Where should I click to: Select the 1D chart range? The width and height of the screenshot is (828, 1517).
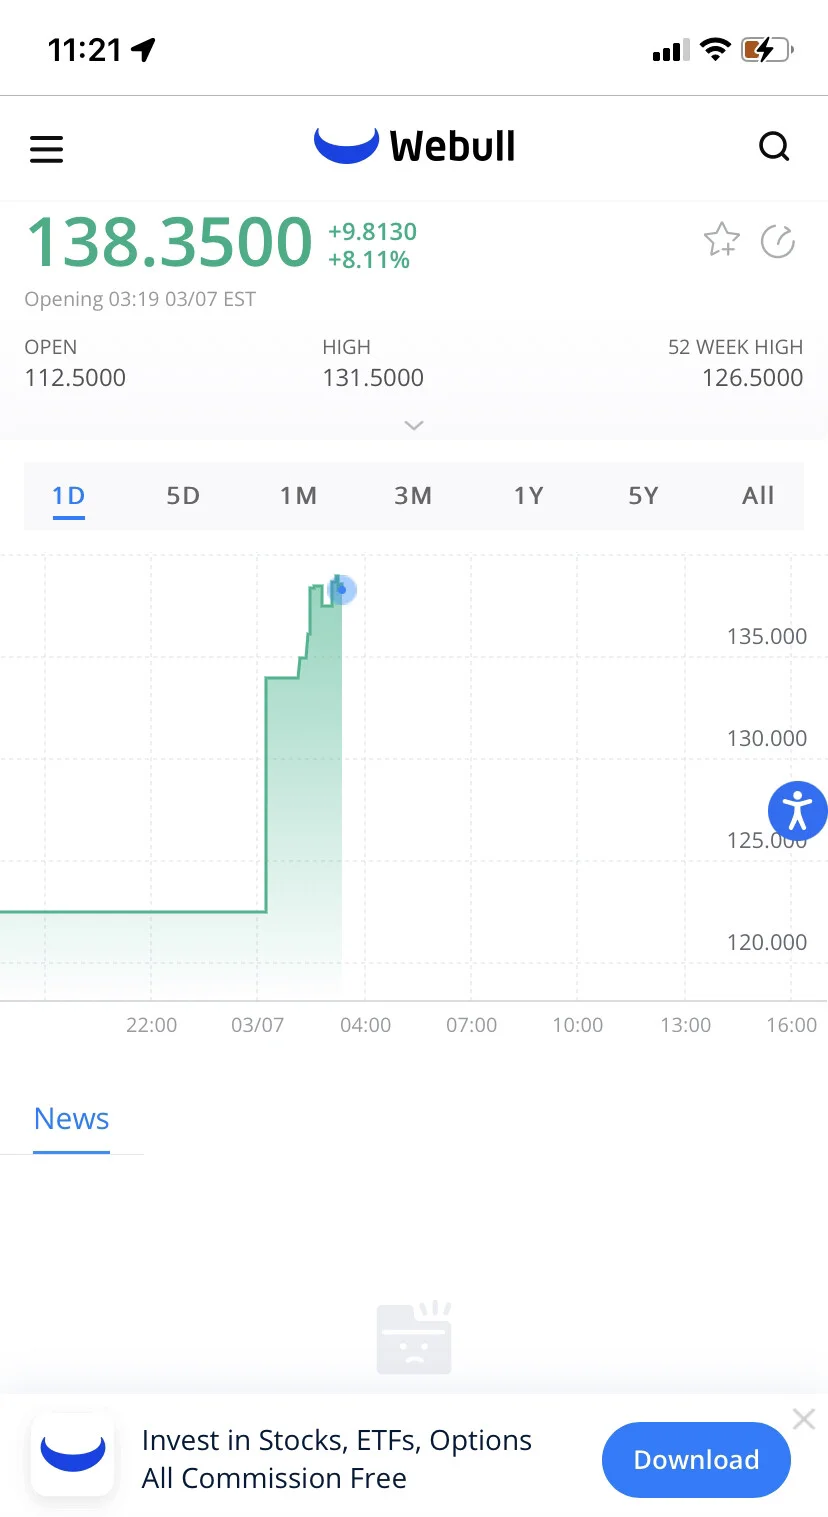[68, 496]
